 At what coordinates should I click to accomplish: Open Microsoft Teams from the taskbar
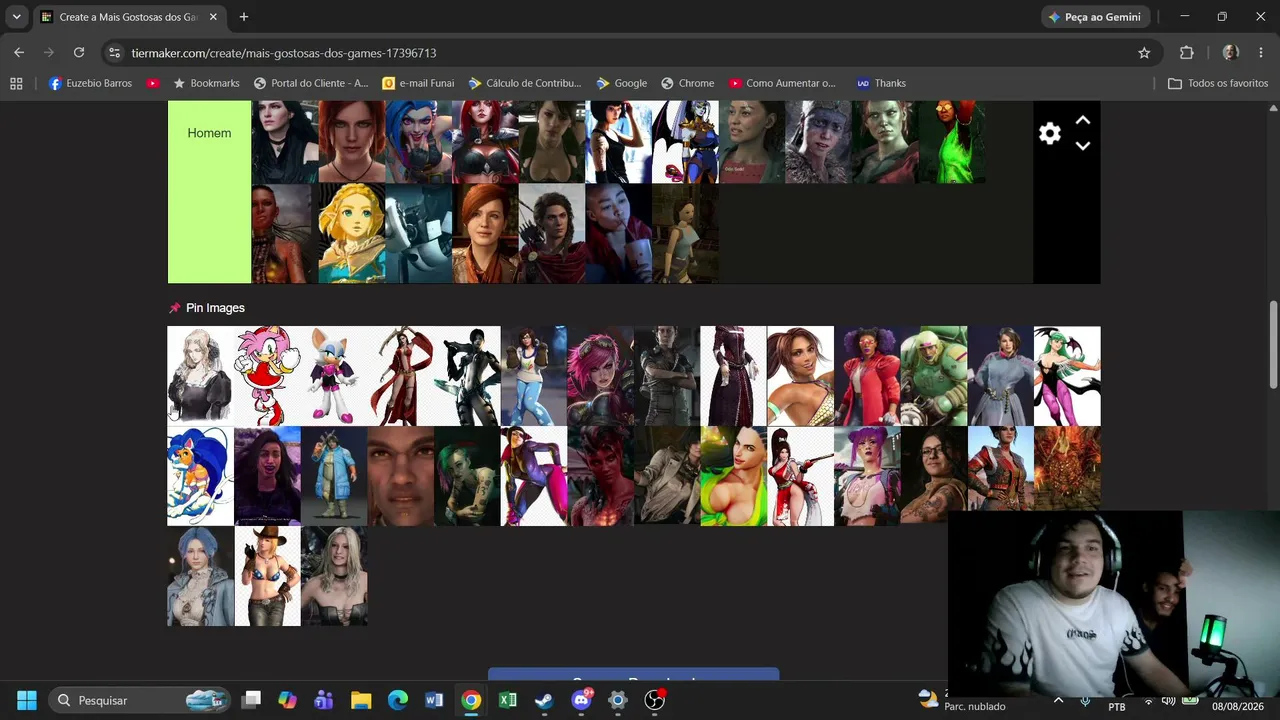[x=324, y=700]
